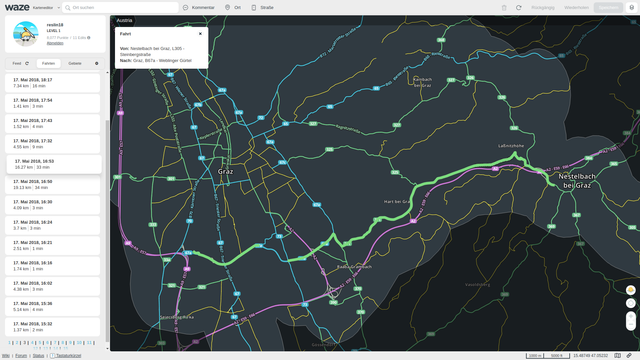Switch to the Gebiete tab
Screen dimensions: 640x360
[x=75, y=63]
